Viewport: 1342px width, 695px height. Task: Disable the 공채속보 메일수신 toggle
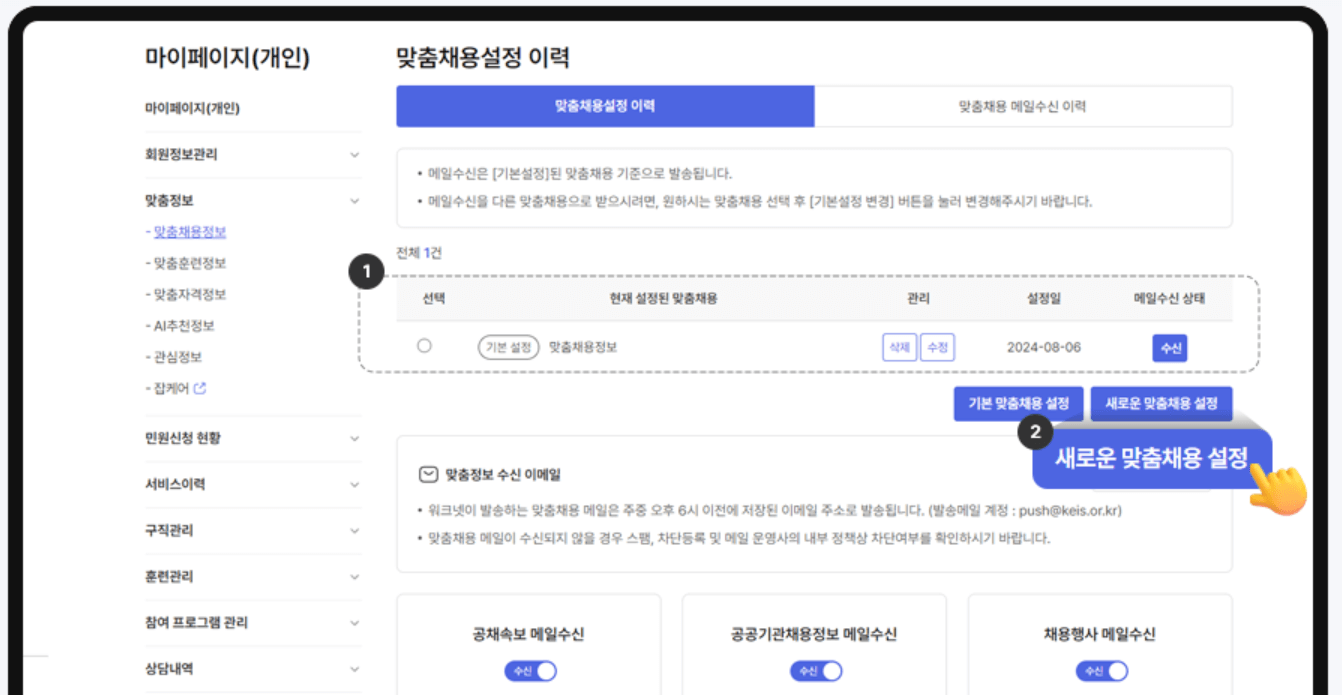(531, 670)
